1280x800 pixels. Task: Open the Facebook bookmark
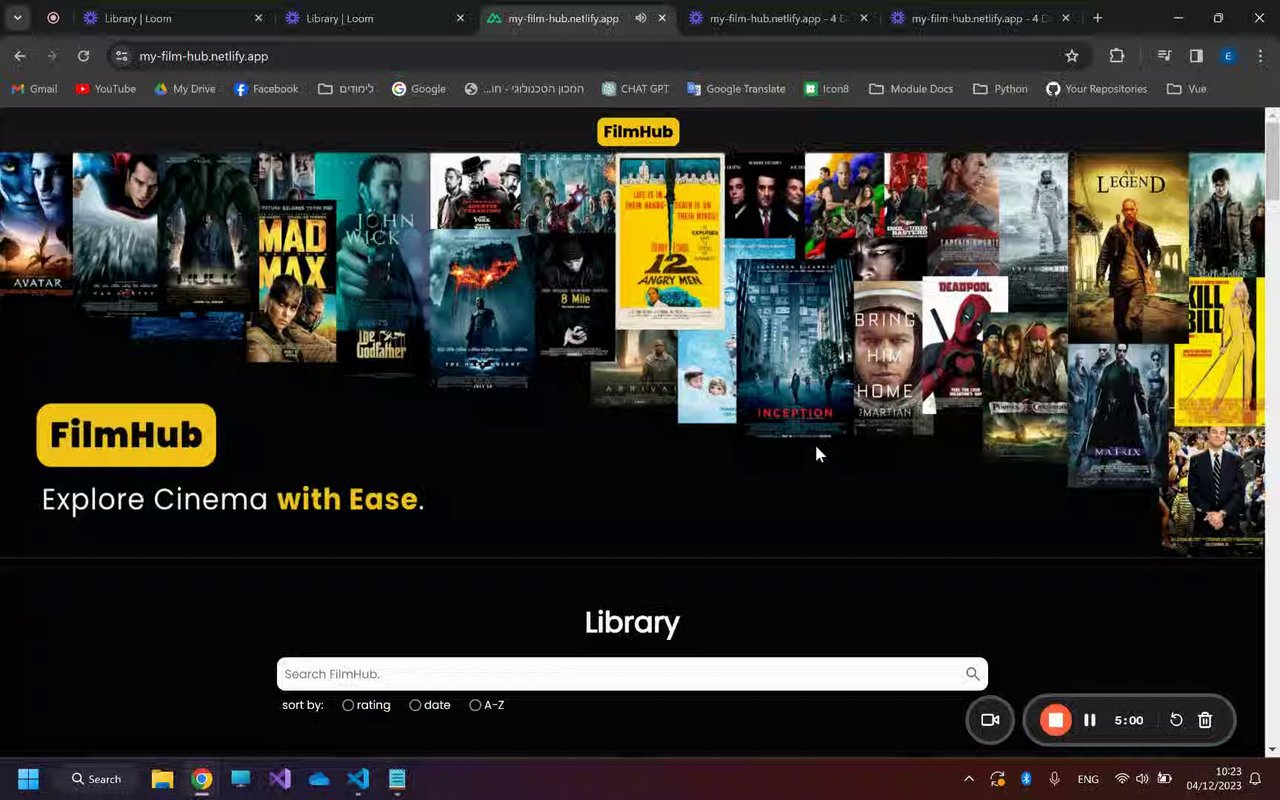pos(266,89)
